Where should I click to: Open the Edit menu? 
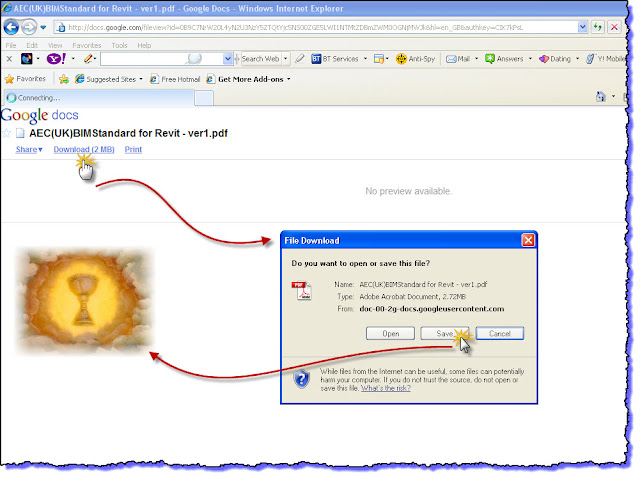32,45
